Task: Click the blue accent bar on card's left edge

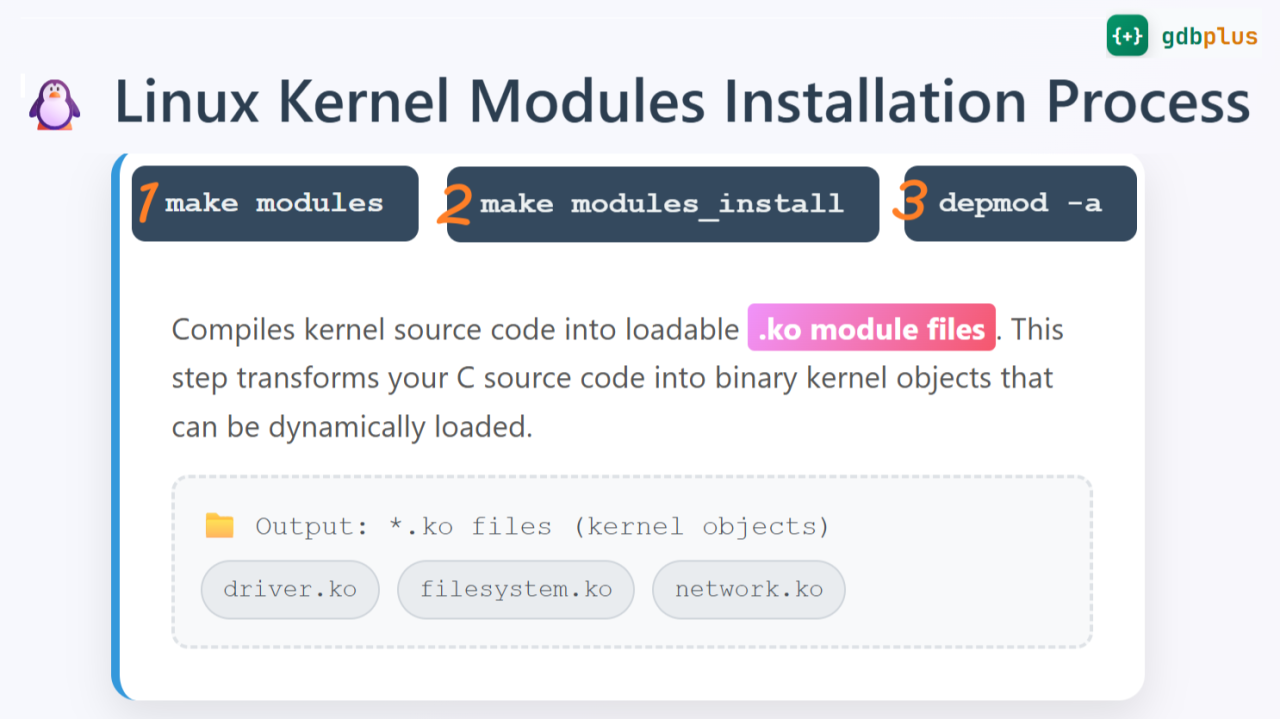Action: pos(116,430)
